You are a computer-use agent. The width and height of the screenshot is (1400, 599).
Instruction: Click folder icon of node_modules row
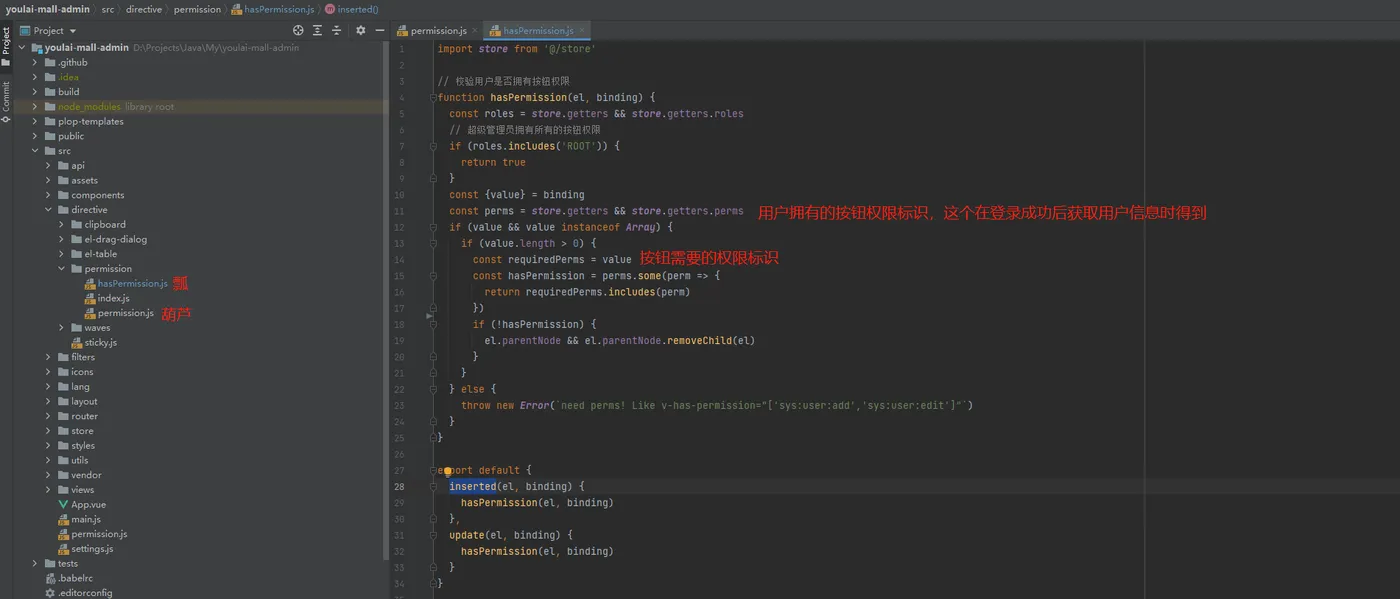50,107
